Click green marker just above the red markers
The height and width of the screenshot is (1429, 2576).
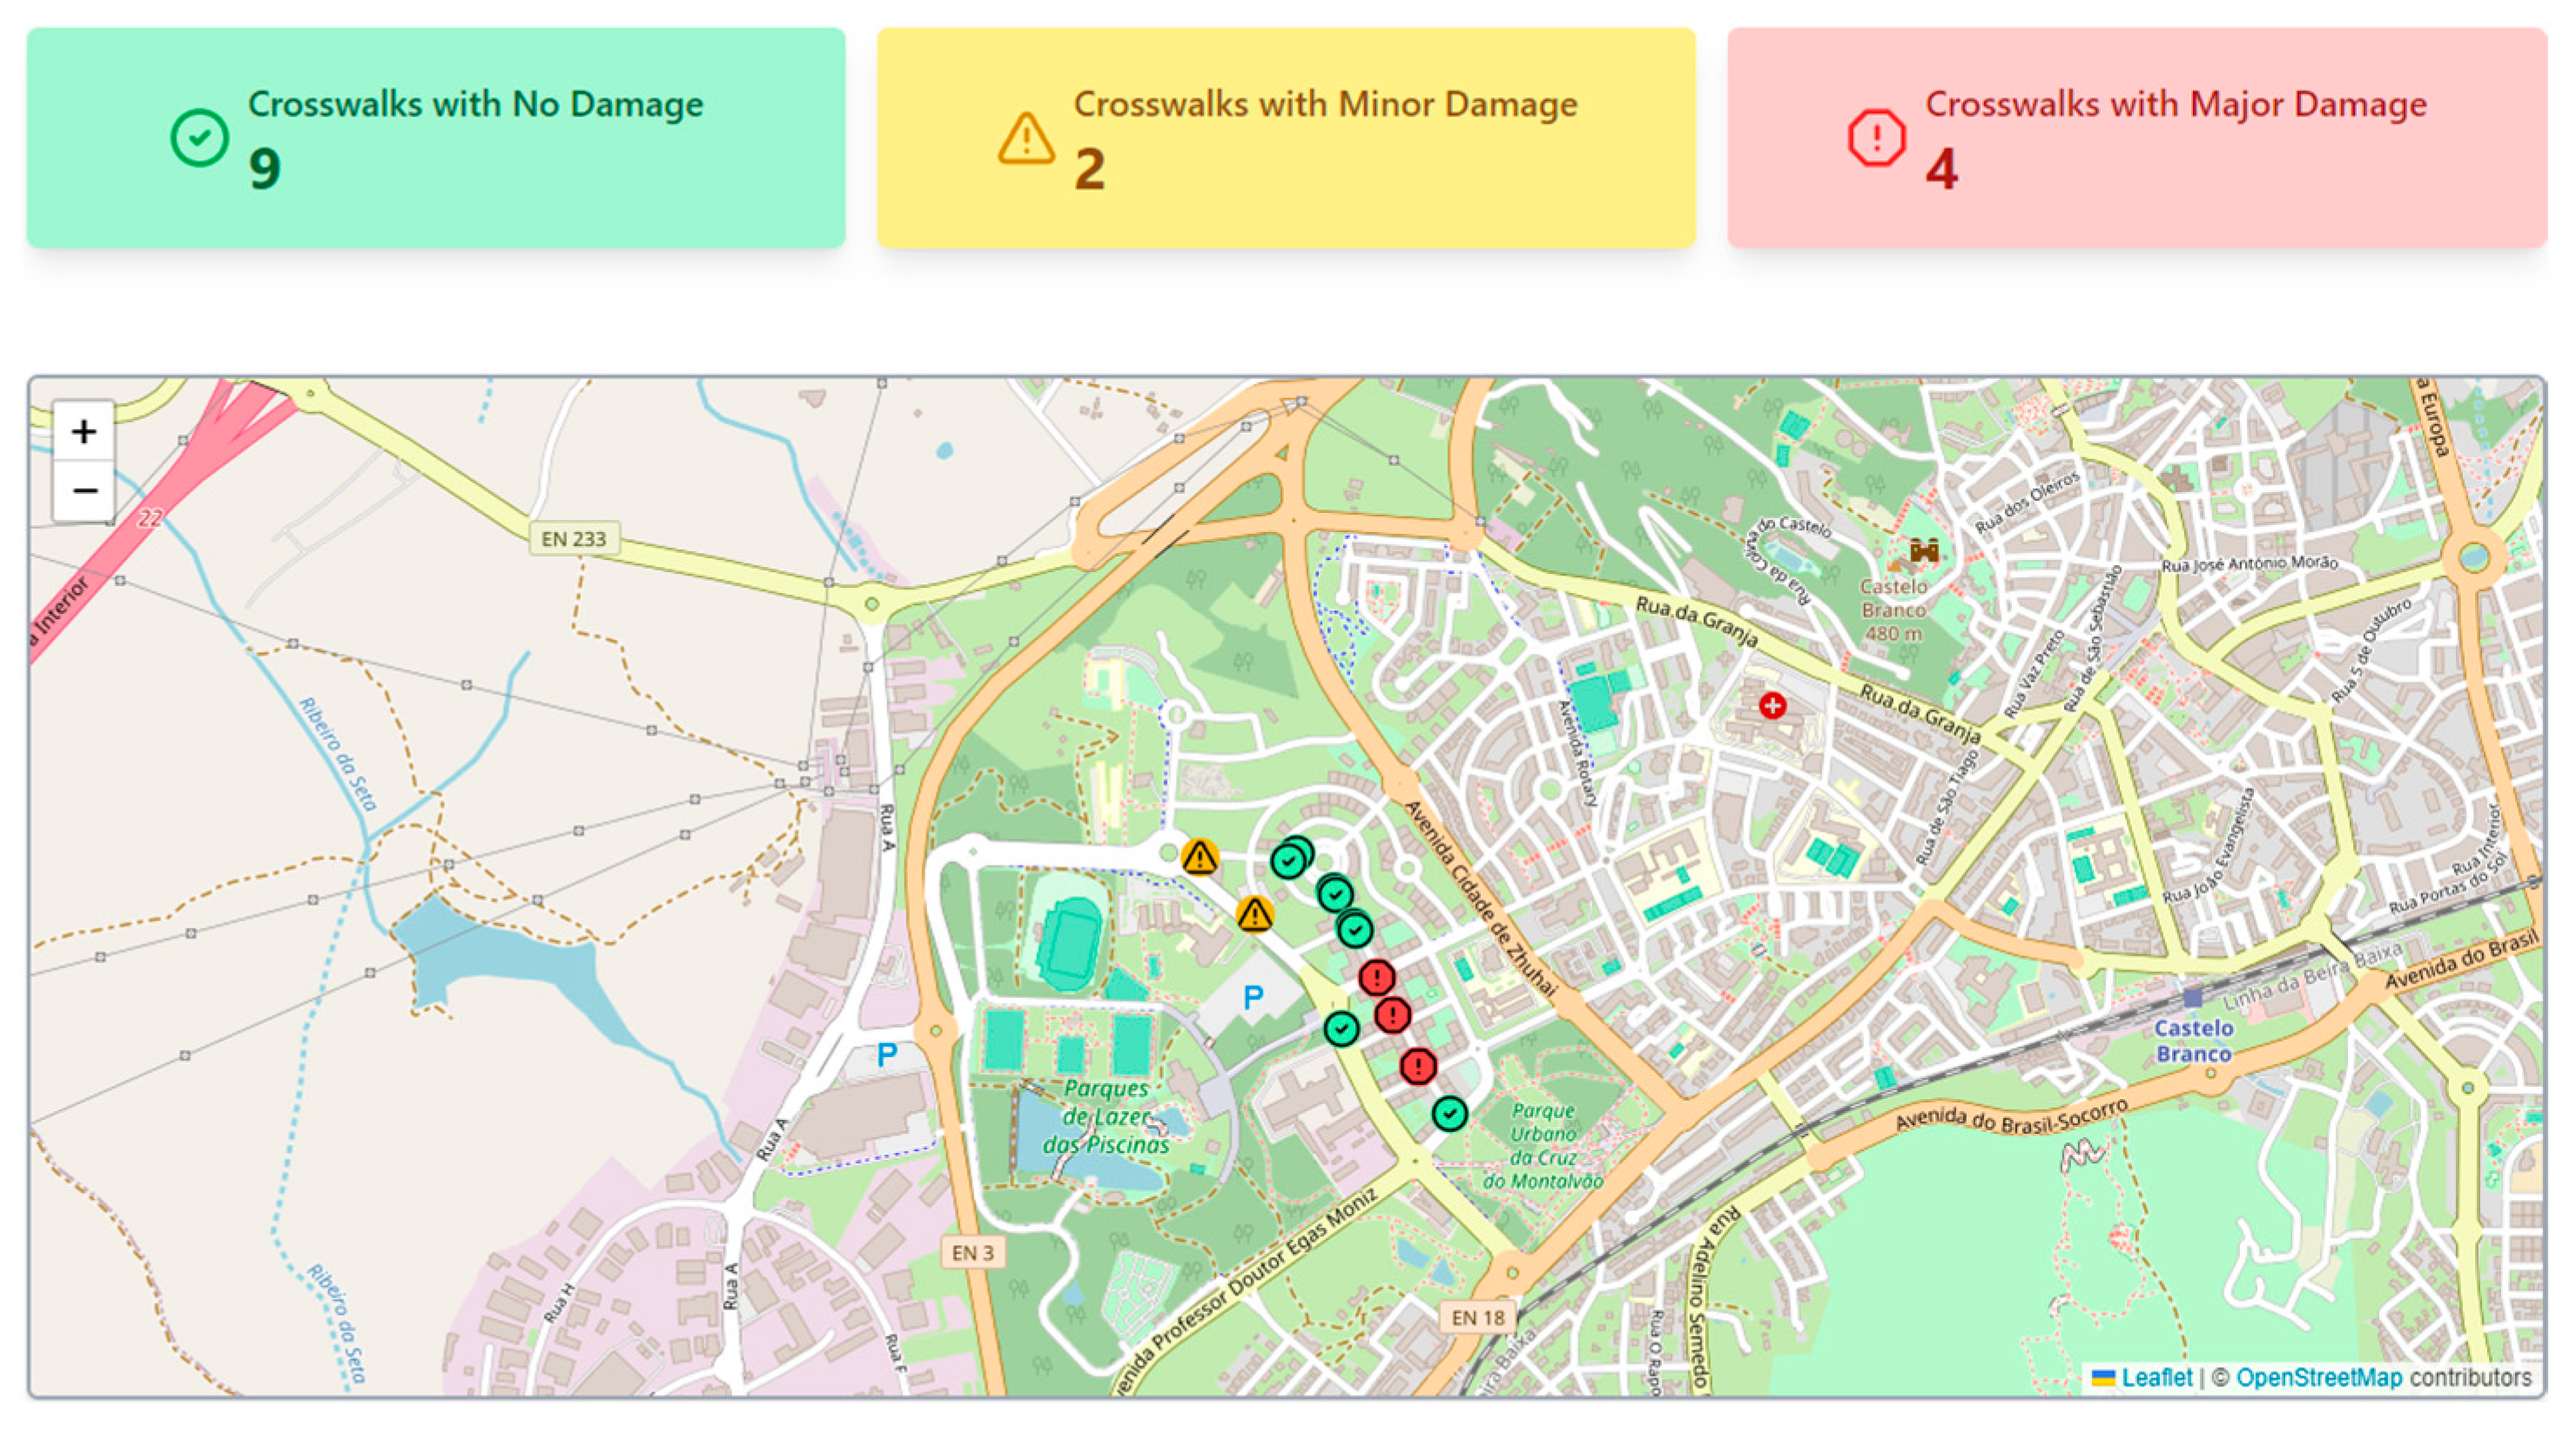1354,930
